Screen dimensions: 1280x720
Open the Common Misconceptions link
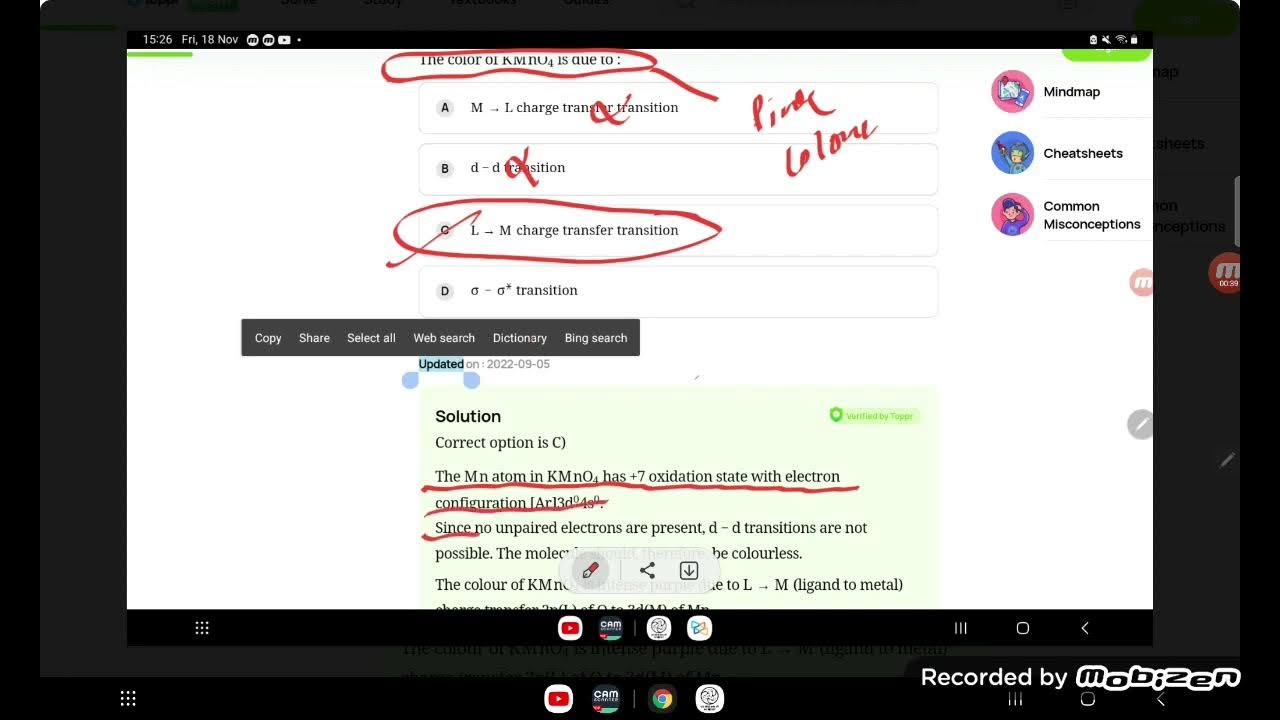[x=1092, y=215]
